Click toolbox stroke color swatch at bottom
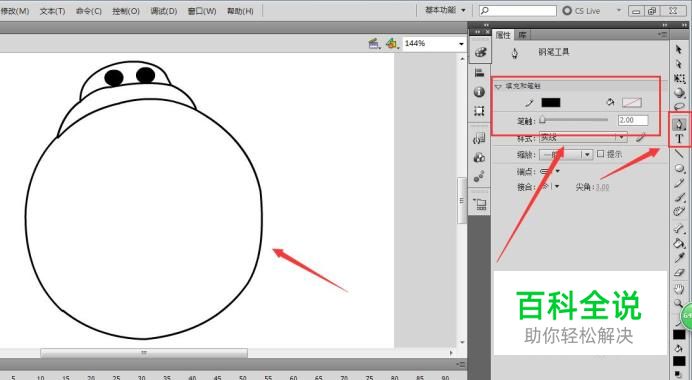The width and height of the screenshot is (692, 380). (679, 334)
